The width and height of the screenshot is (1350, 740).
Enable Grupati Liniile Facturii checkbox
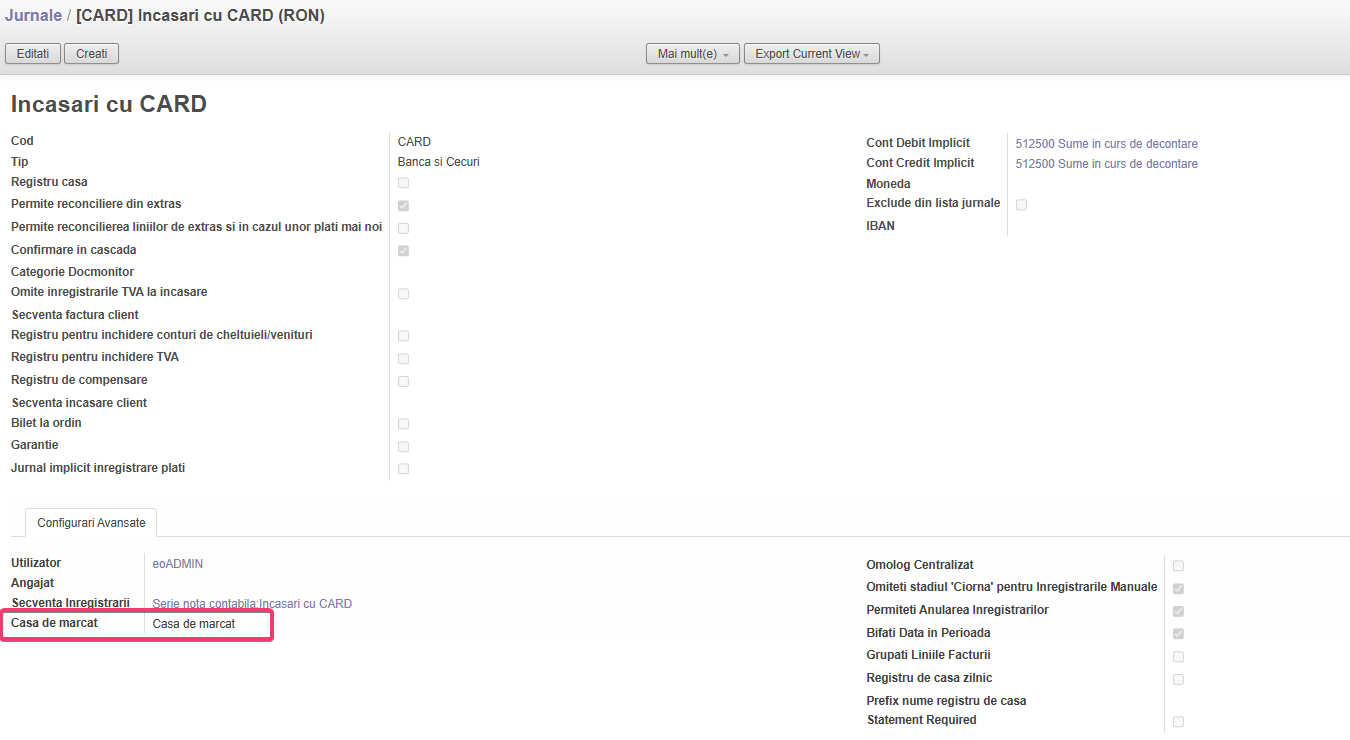(x=1178, y=657)
